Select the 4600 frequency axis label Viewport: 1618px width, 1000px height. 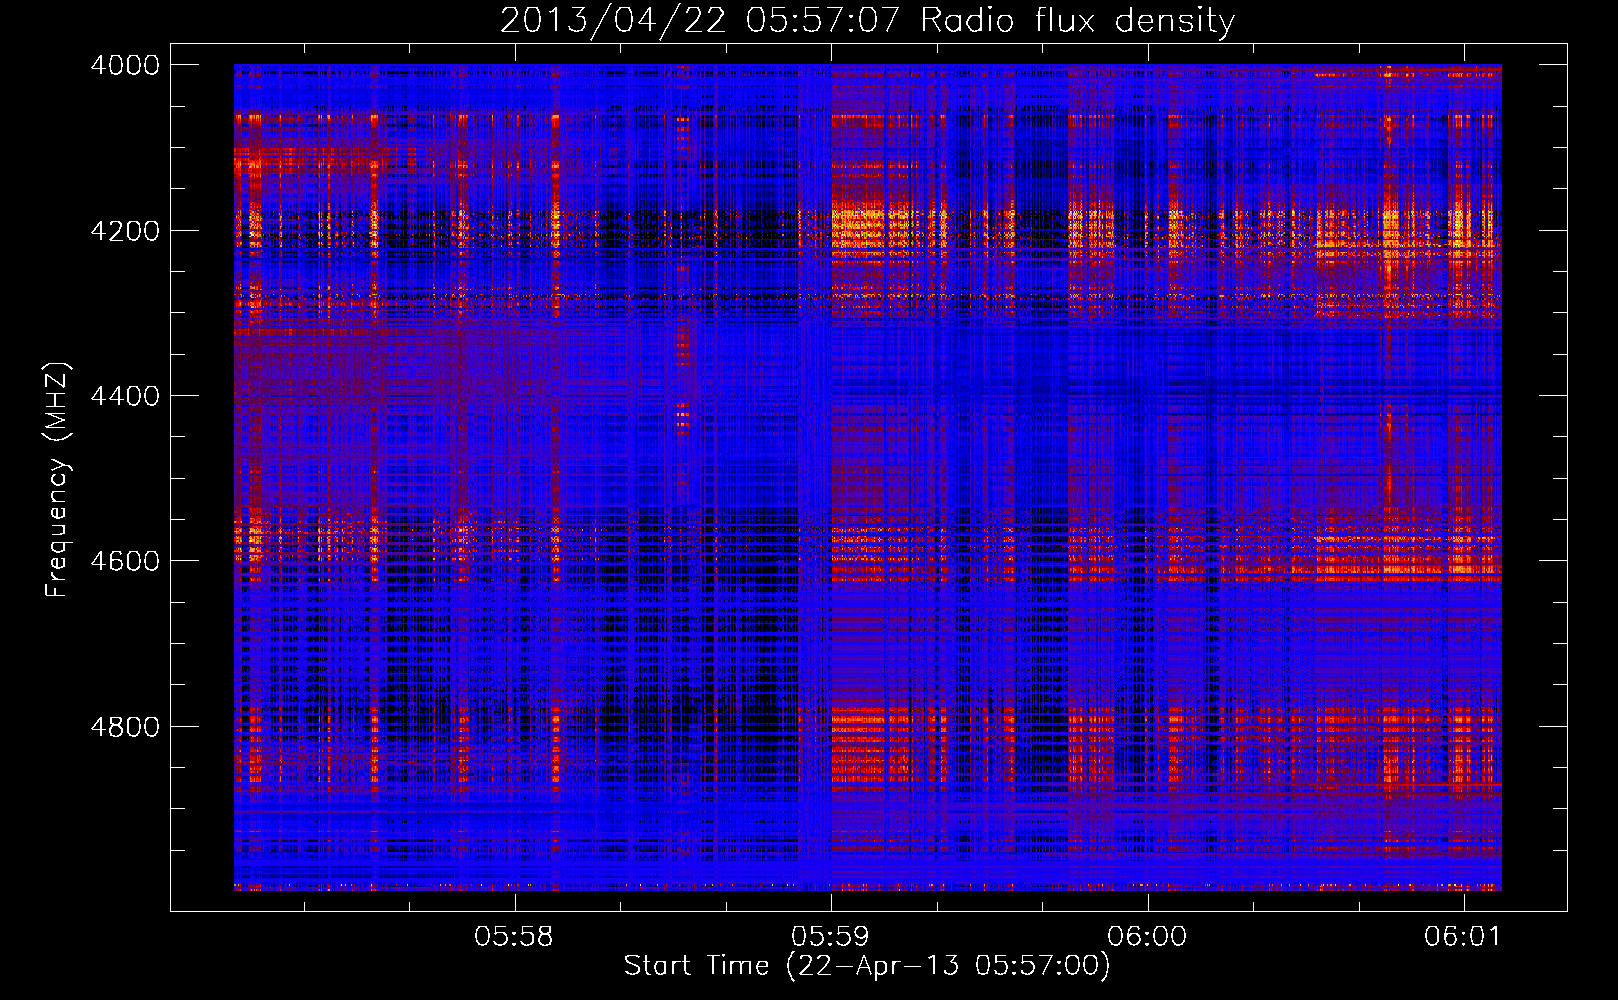[x=125, y=561]
